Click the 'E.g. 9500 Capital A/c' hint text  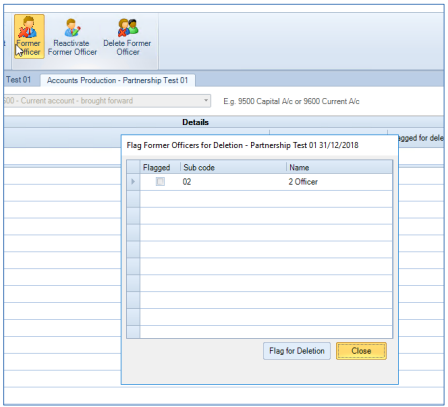(291, 101)
